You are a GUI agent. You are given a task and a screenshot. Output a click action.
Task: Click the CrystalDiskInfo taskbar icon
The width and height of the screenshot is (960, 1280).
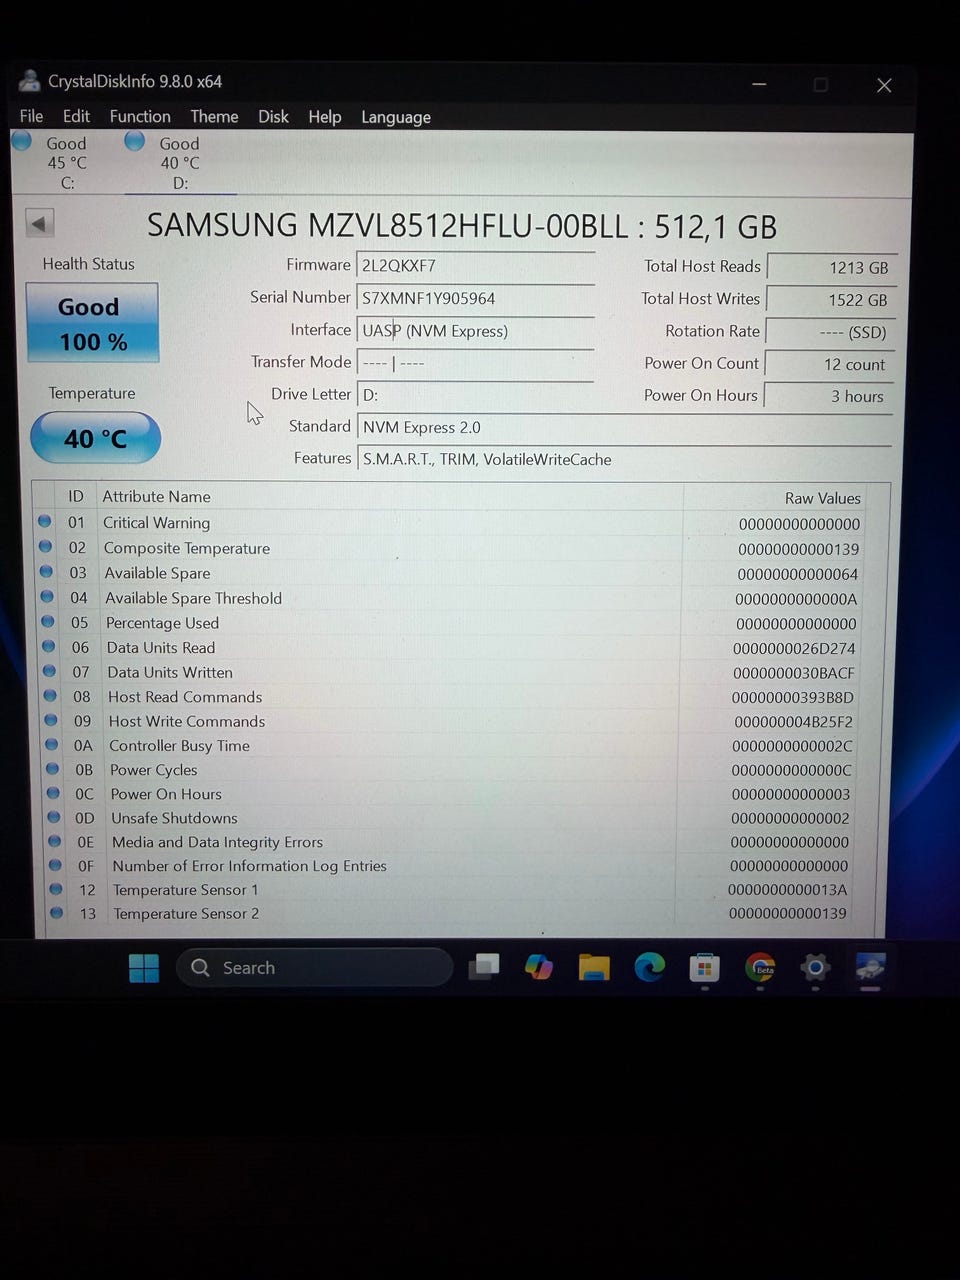[870, 967]
